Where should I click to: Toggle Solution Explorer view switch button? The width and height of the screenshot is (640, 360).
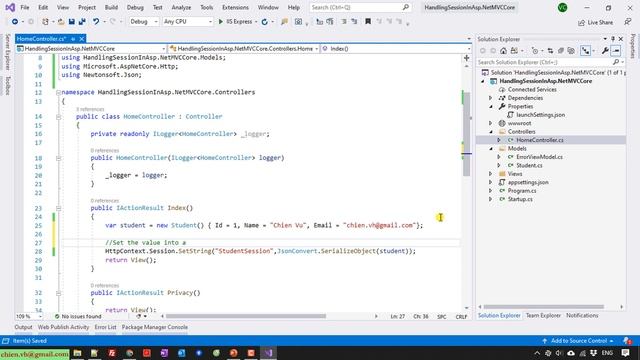[x=514, y=51]
